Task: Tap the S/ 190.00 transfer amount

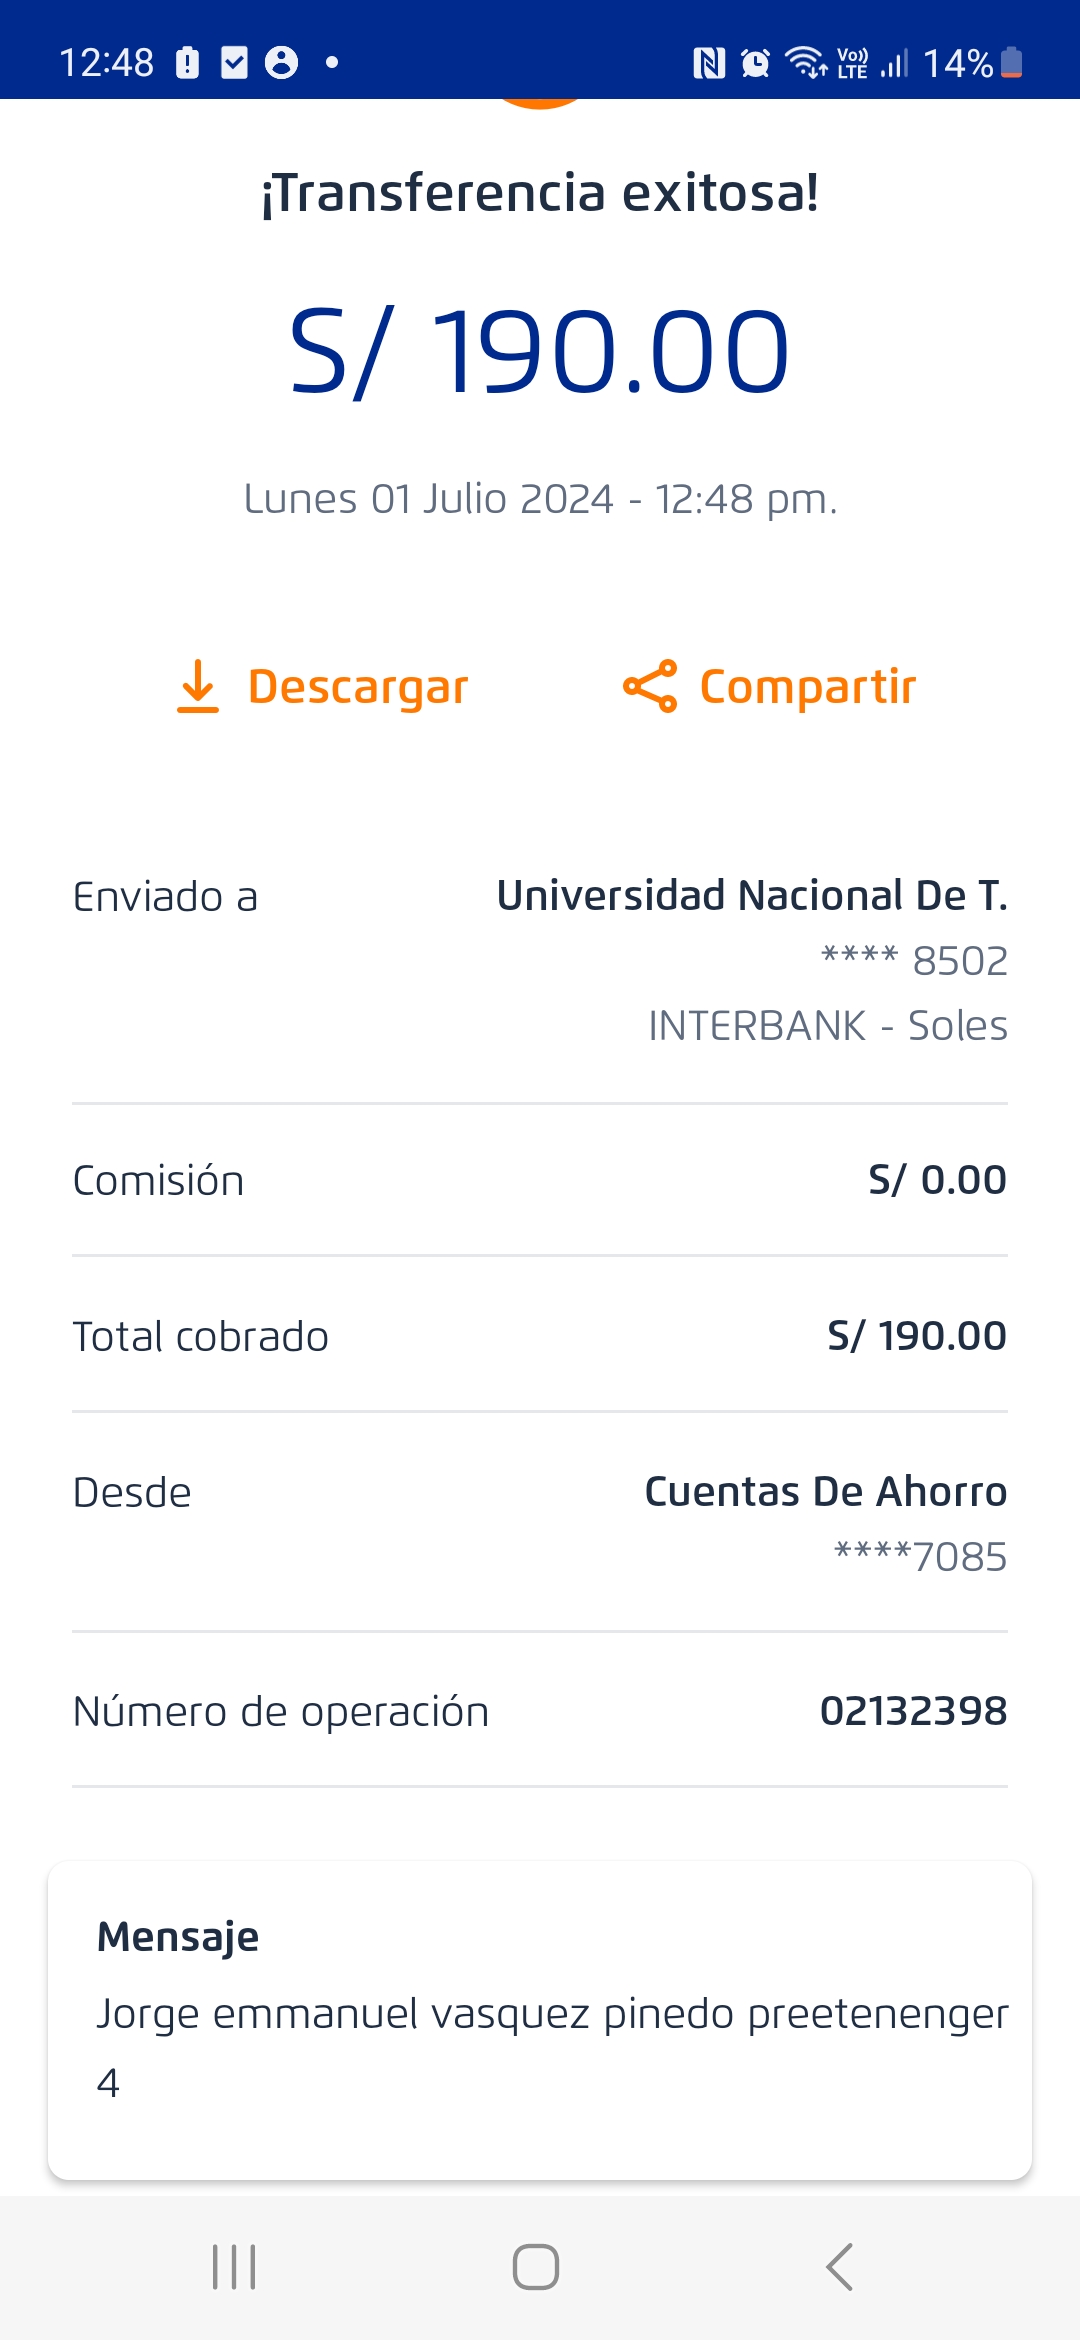Action: [x=540, y=352]
